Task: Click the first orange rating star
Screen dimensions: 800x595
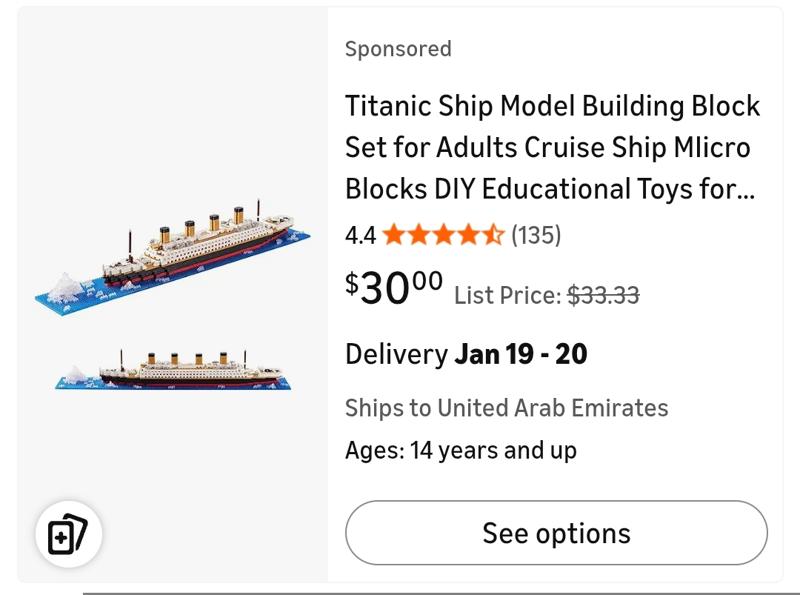Action: [x=393, y=235]
